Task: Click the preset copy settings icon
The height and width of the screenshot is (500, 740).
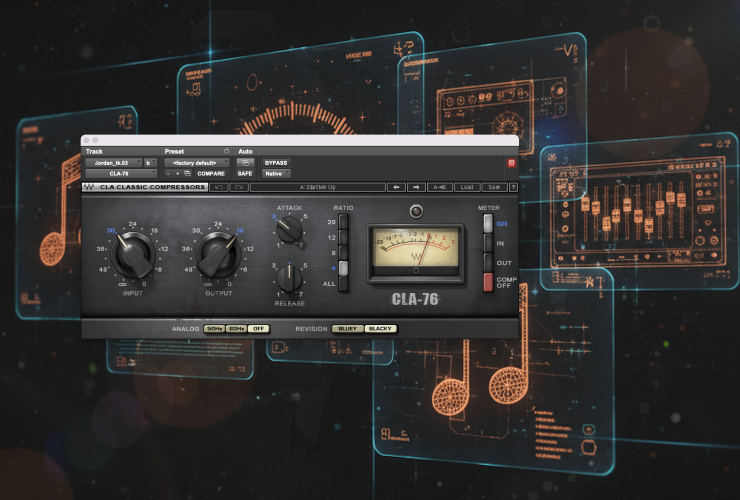Action: 187,174
